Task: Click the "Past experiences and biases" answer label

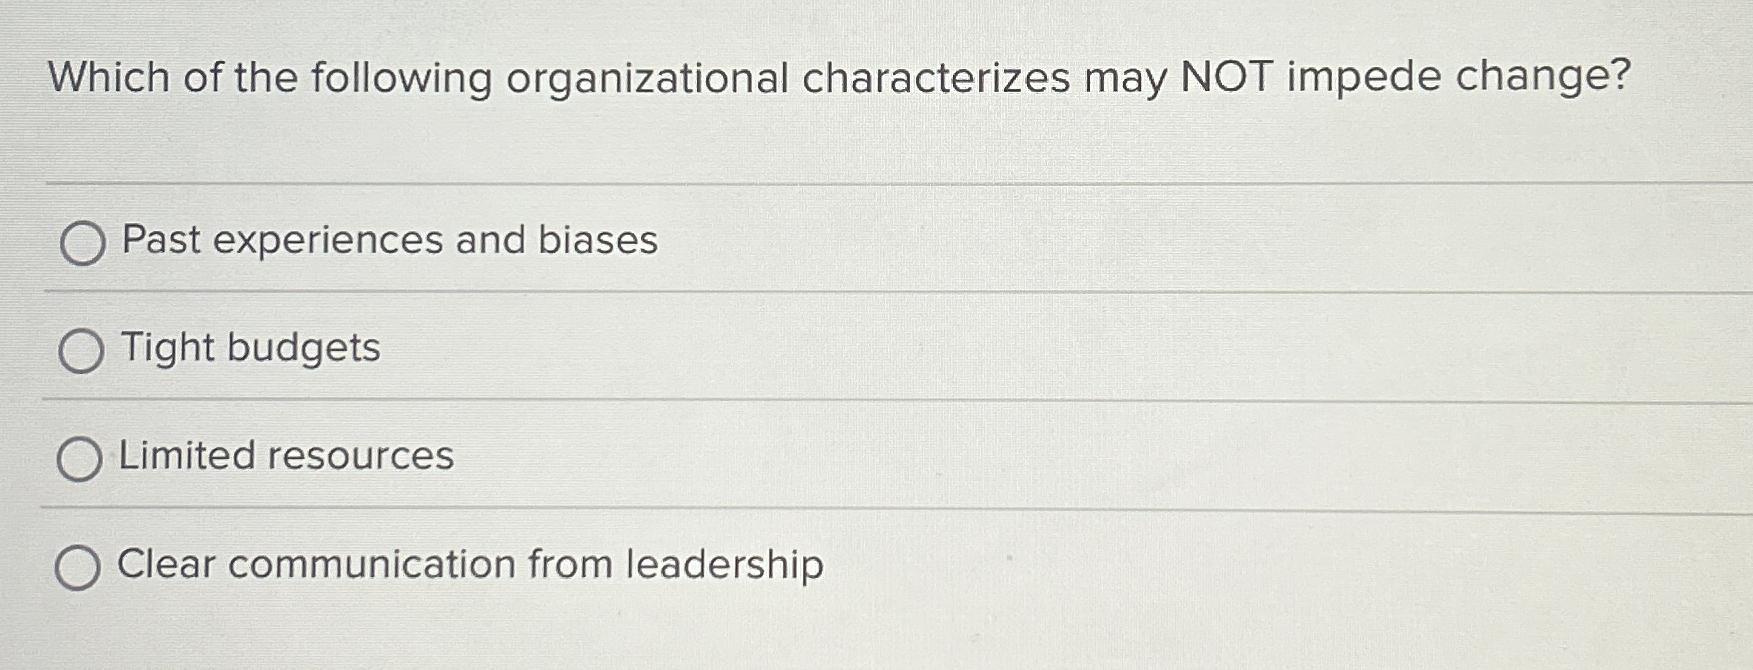Action: [x=390, y=240]
